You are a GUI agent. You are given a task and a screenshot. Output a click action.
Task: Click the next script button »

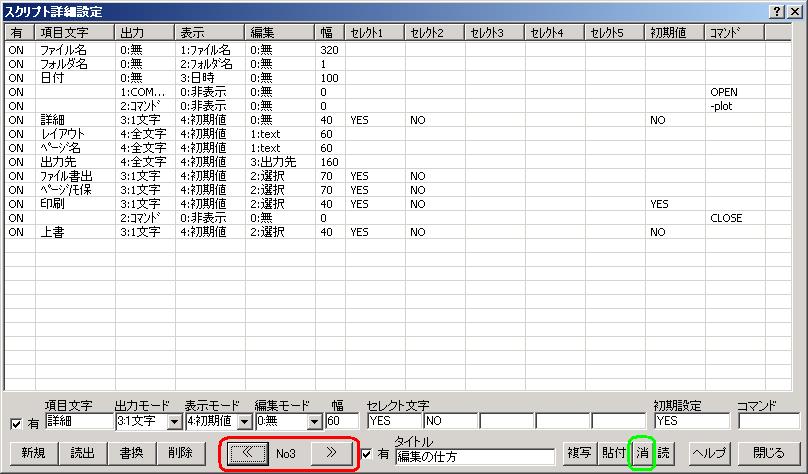click(x=331, y=452)
